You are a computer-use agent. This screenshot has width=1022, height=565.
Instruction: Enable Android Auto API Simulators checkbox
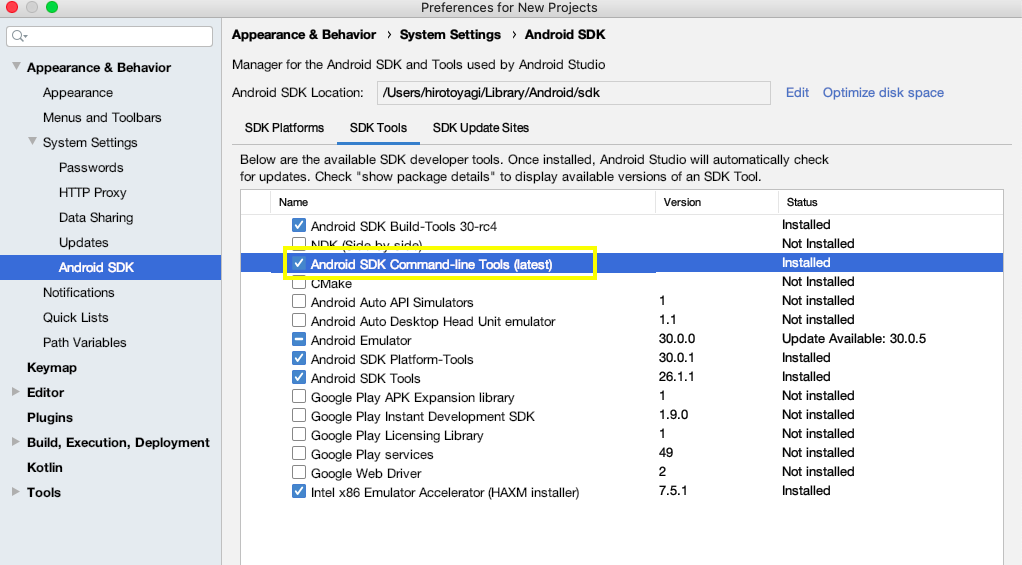[x=299, y=302]
